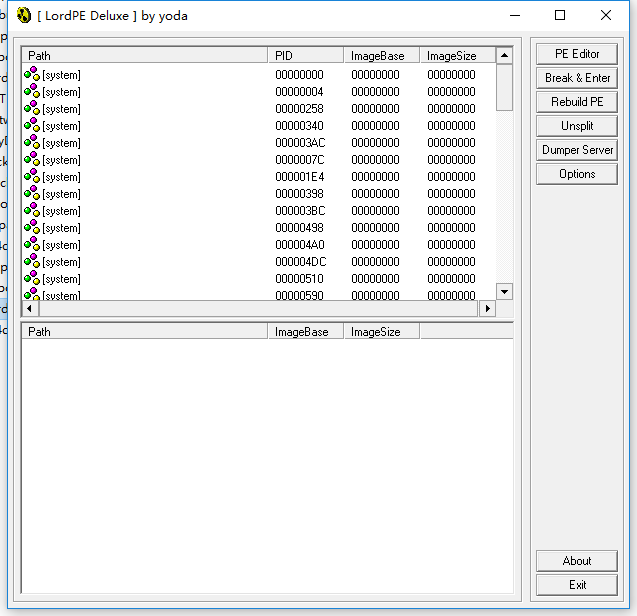Click the LordPE title bar app icon

click(x=24, y=16)
